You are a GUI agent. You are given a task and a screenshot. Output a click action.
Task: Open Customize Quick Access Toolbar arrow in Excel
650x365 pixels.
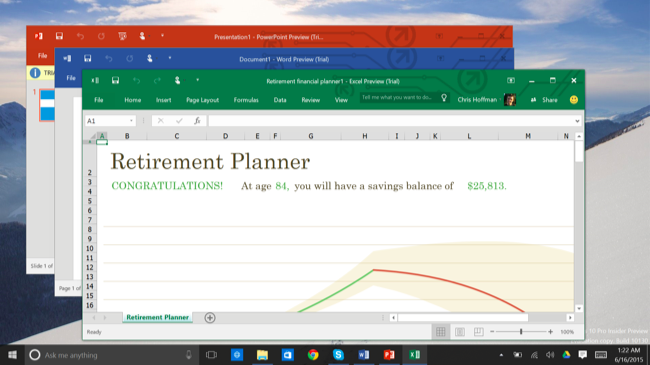[x=198, y=80]
